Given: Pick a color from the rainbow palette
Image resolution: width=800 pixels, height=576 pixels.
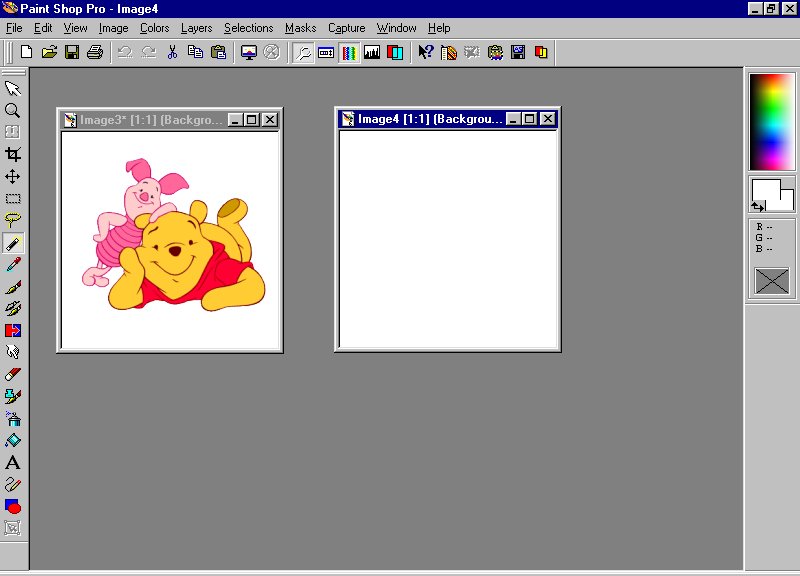Looking at the screenshot, I should [x=771, y=120].
